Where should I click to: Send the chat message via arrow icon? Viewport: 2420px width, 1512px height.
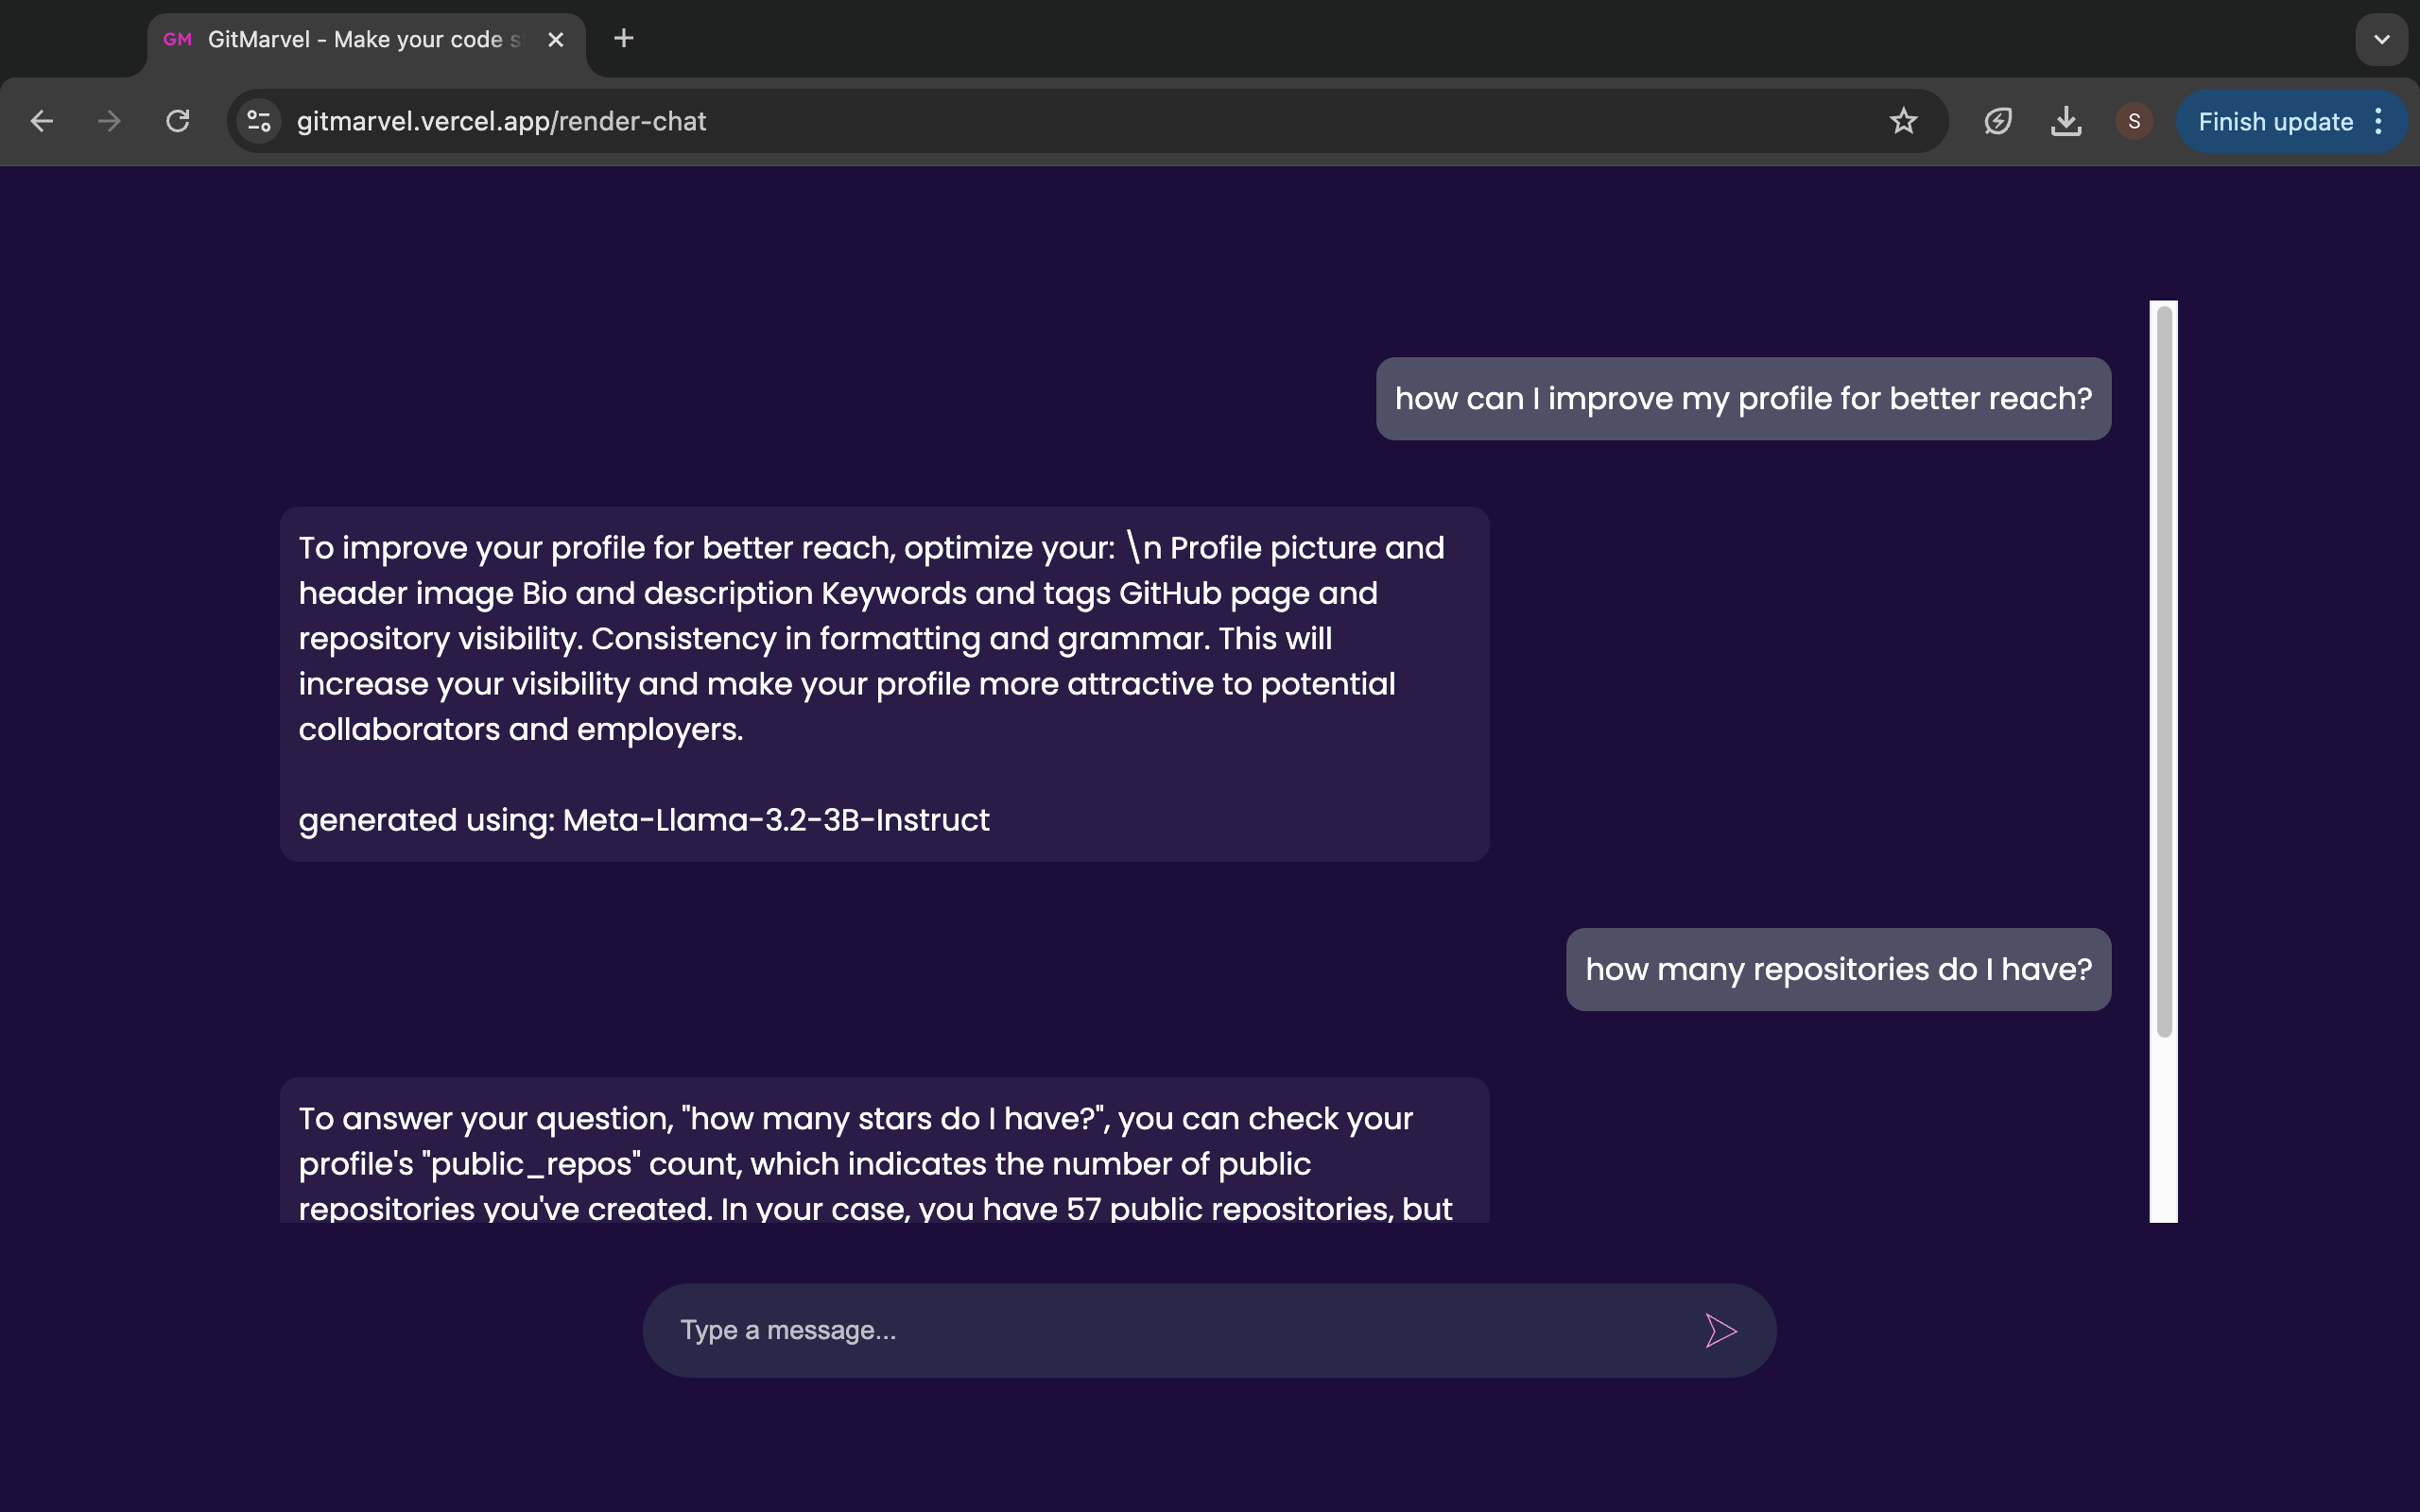1720,1330
